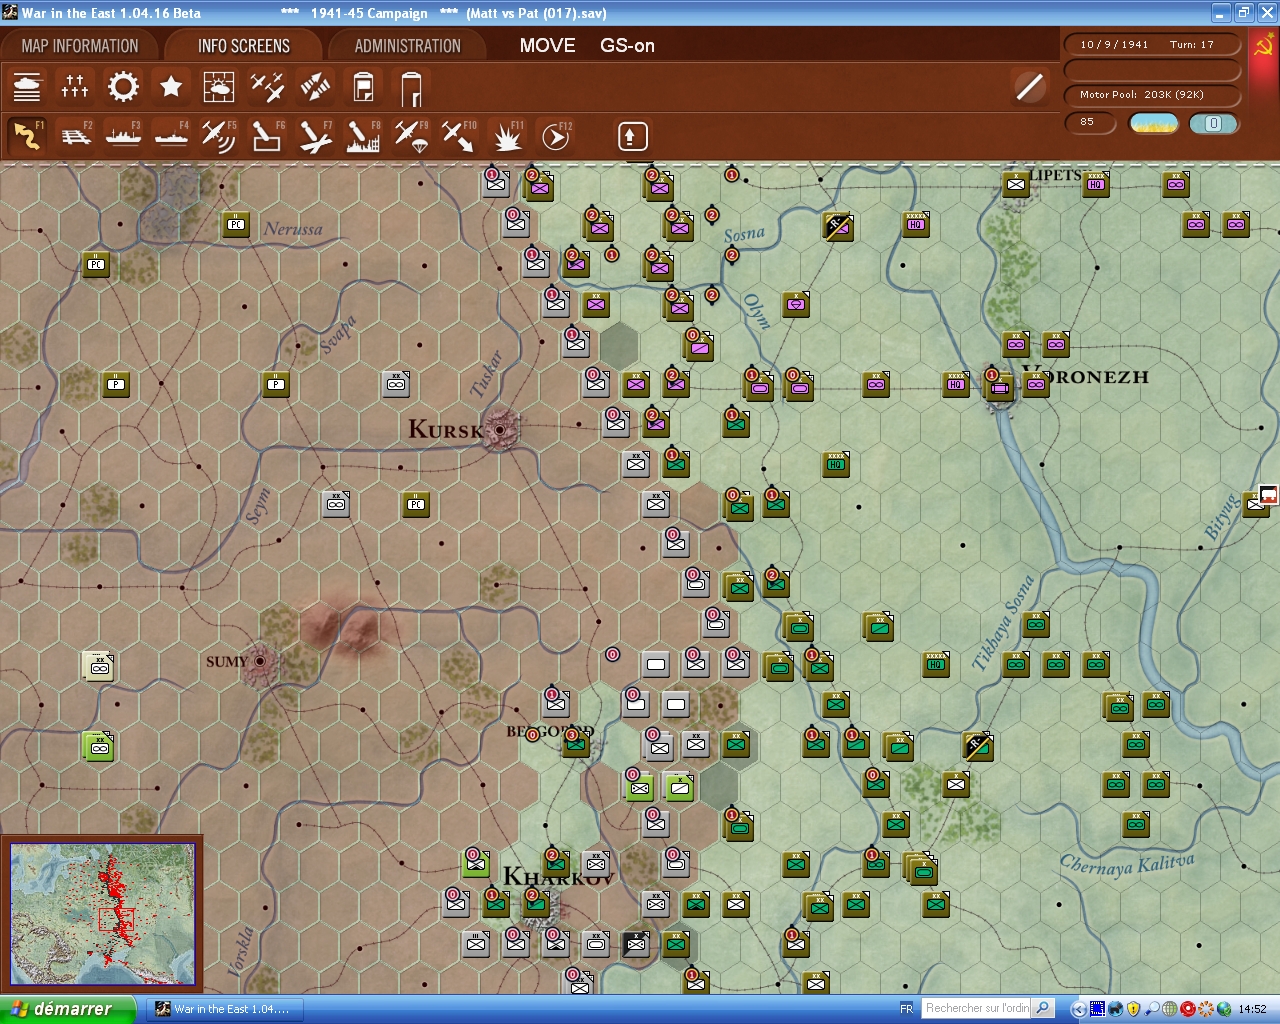The height and width of the screenshot is (1024, 1280).
Task: Click the Soviet hammer and sickle flag
Action: coord(1265,46)
